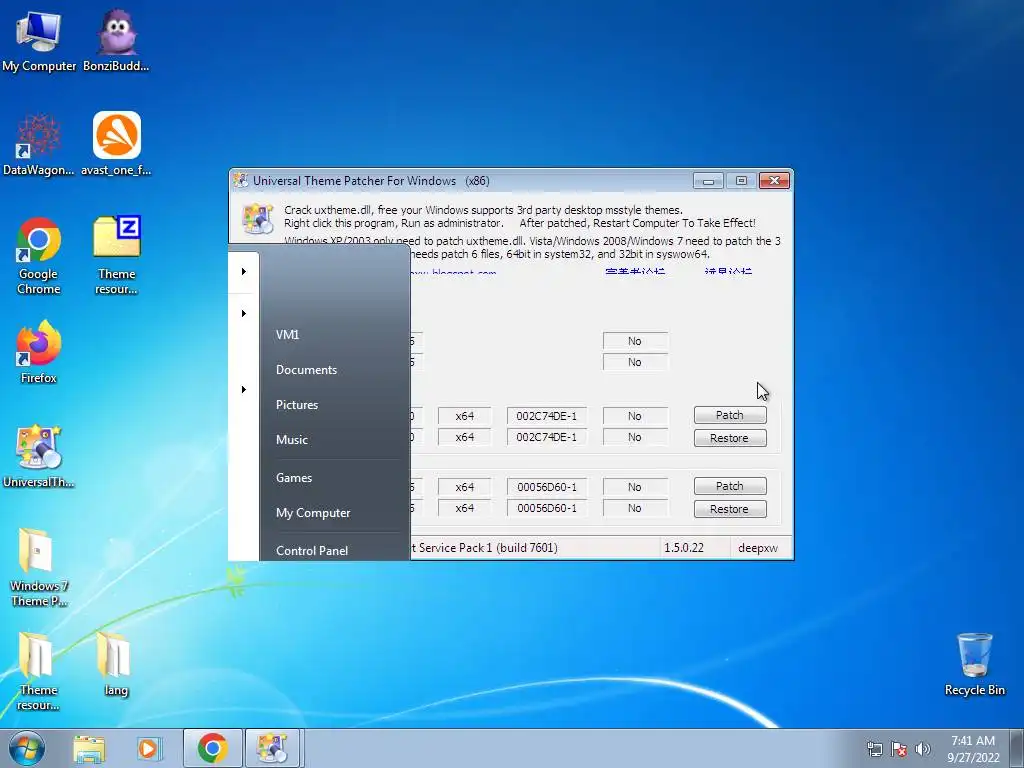Open the My Computer desktop icon
Viewport: 1024px width, 768px height.
pyautogui.click(x=39, y=40)
